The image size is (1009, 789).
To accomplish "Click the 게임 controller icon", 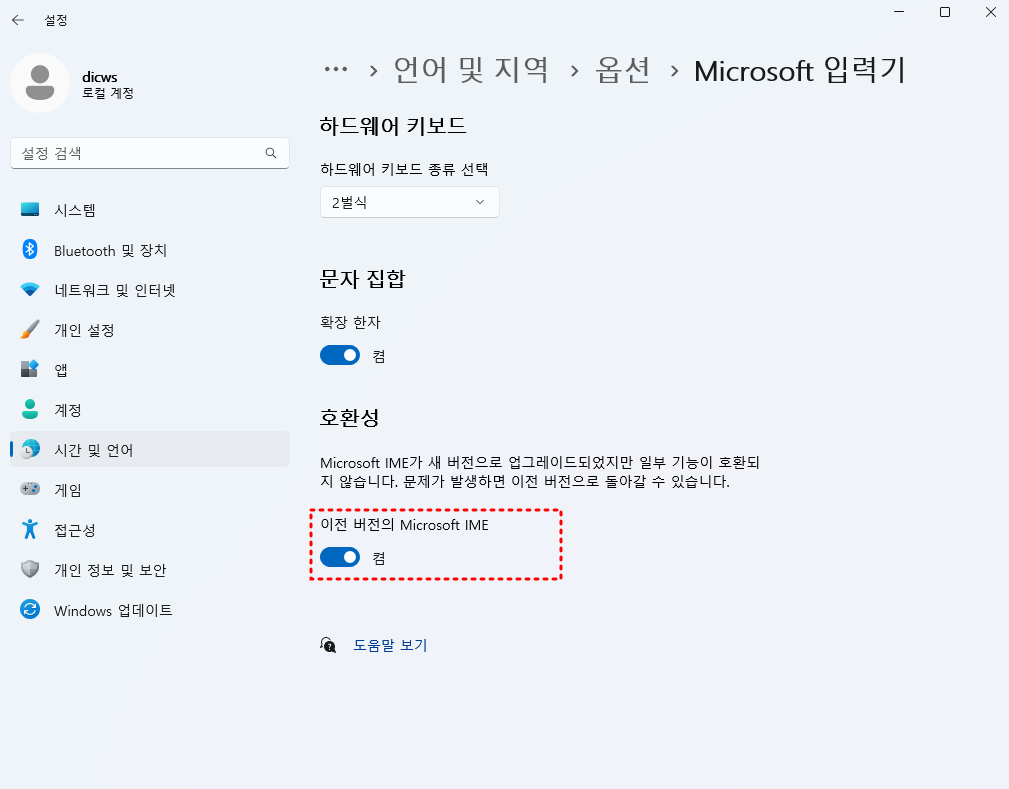I will click(x=30, y=489).
